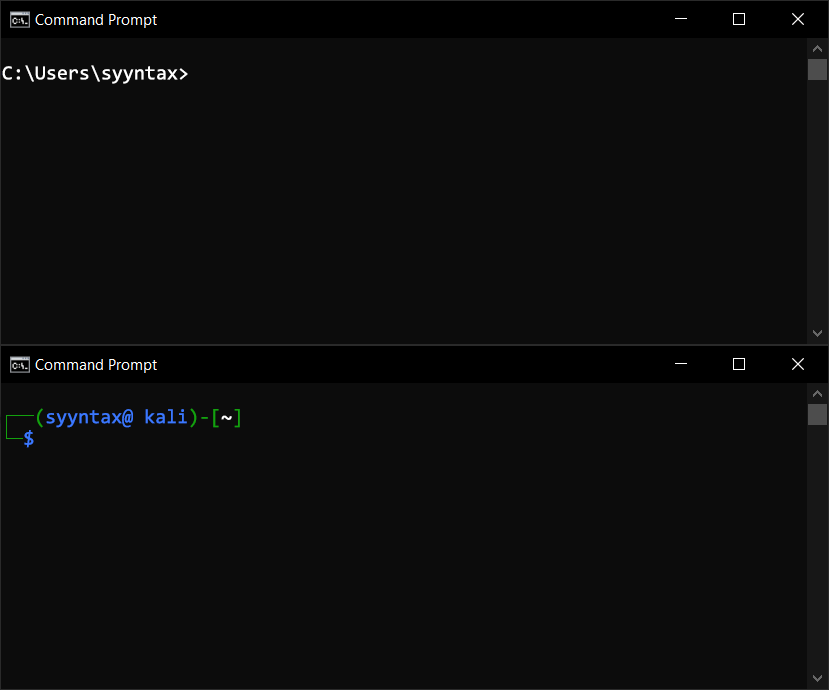Minimize the top Command Prompt window
Viewport: 829px width, 690px height.
681,19
